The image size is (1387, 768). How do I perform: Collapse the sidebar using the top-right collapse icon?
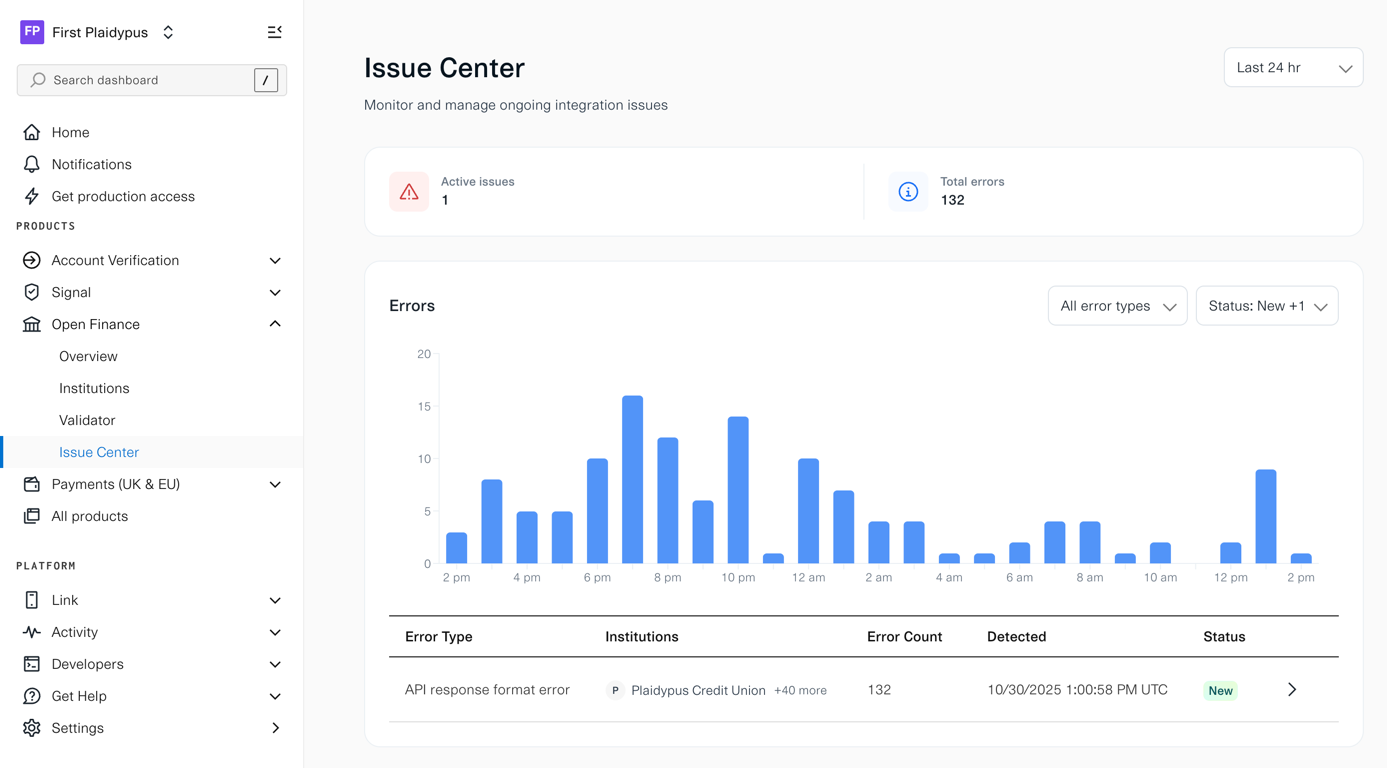click(275, 31)
